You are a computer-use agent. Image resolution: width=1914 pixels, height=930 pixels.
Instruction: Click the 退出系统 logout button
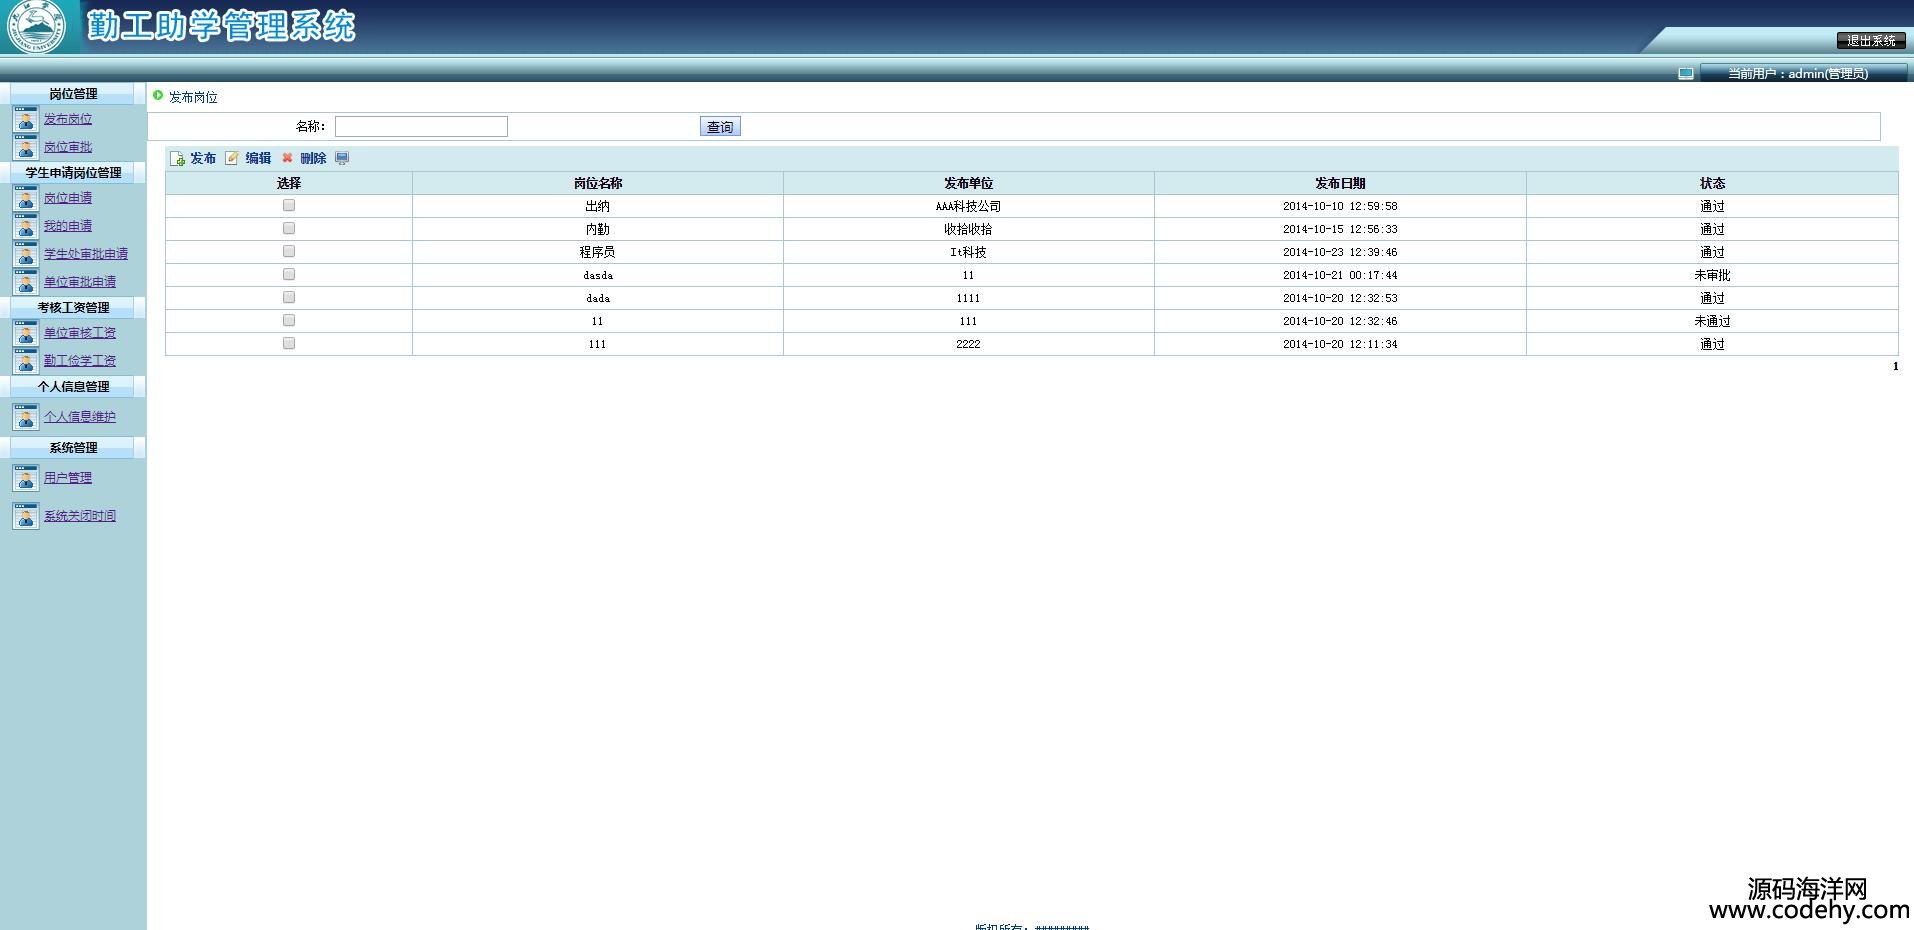[1871, 41]
